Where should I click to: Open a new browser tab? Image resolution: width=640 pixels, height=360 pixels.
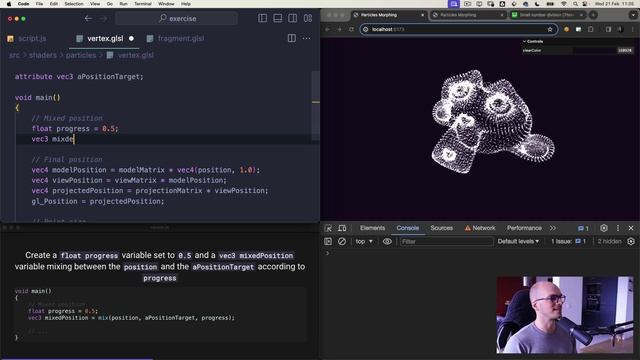[x=593, y=15]
